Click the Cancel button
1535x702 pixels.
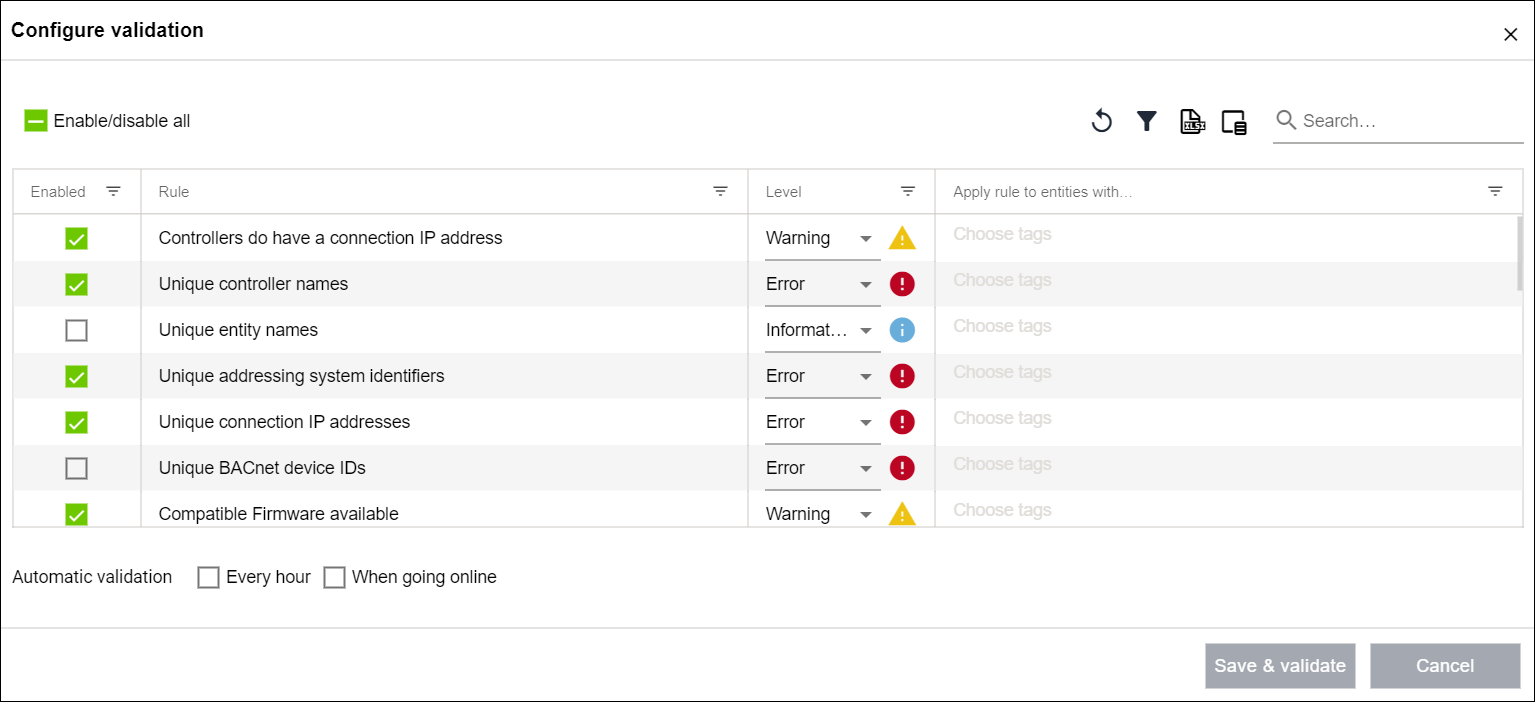point(1445,666)
